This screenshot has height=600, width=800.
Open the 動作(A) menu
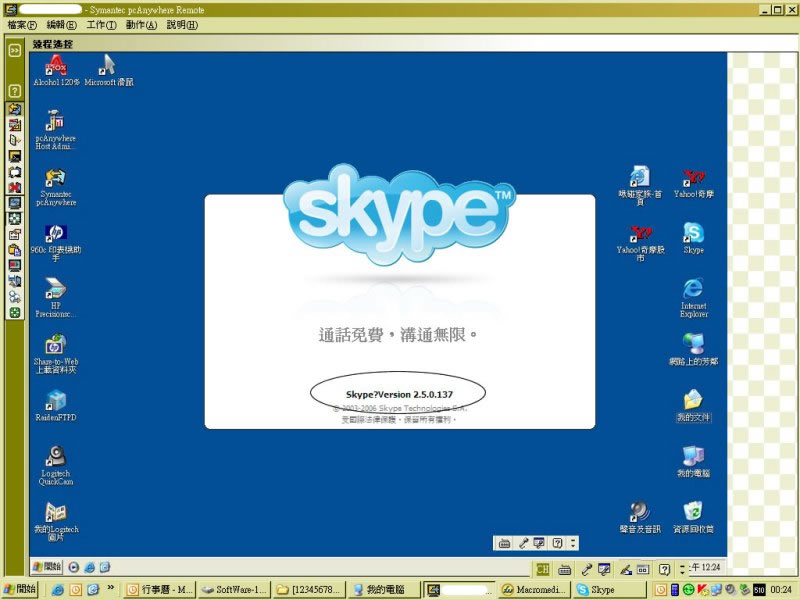click(x=141, y=24)
